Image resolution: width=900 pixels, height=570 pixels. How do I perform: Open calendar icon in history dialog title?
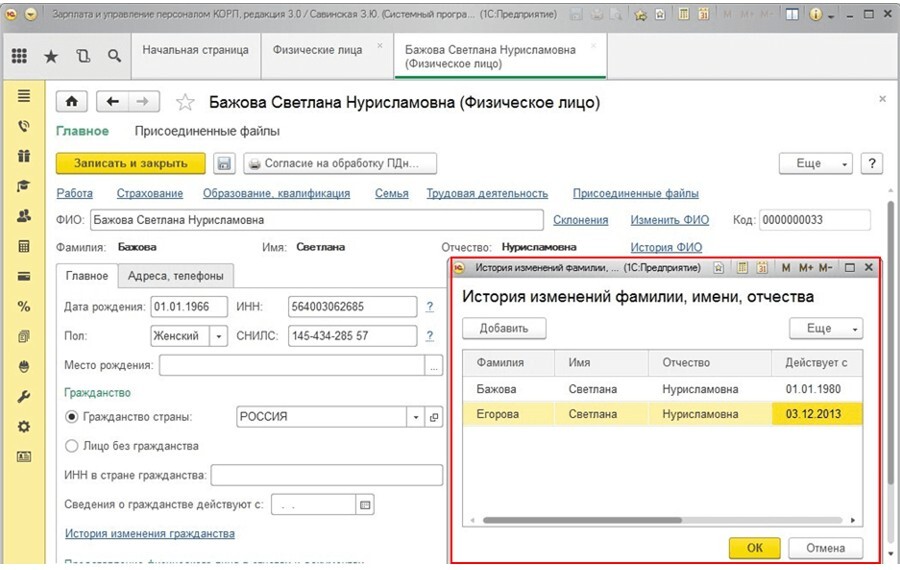pos(762,267)
